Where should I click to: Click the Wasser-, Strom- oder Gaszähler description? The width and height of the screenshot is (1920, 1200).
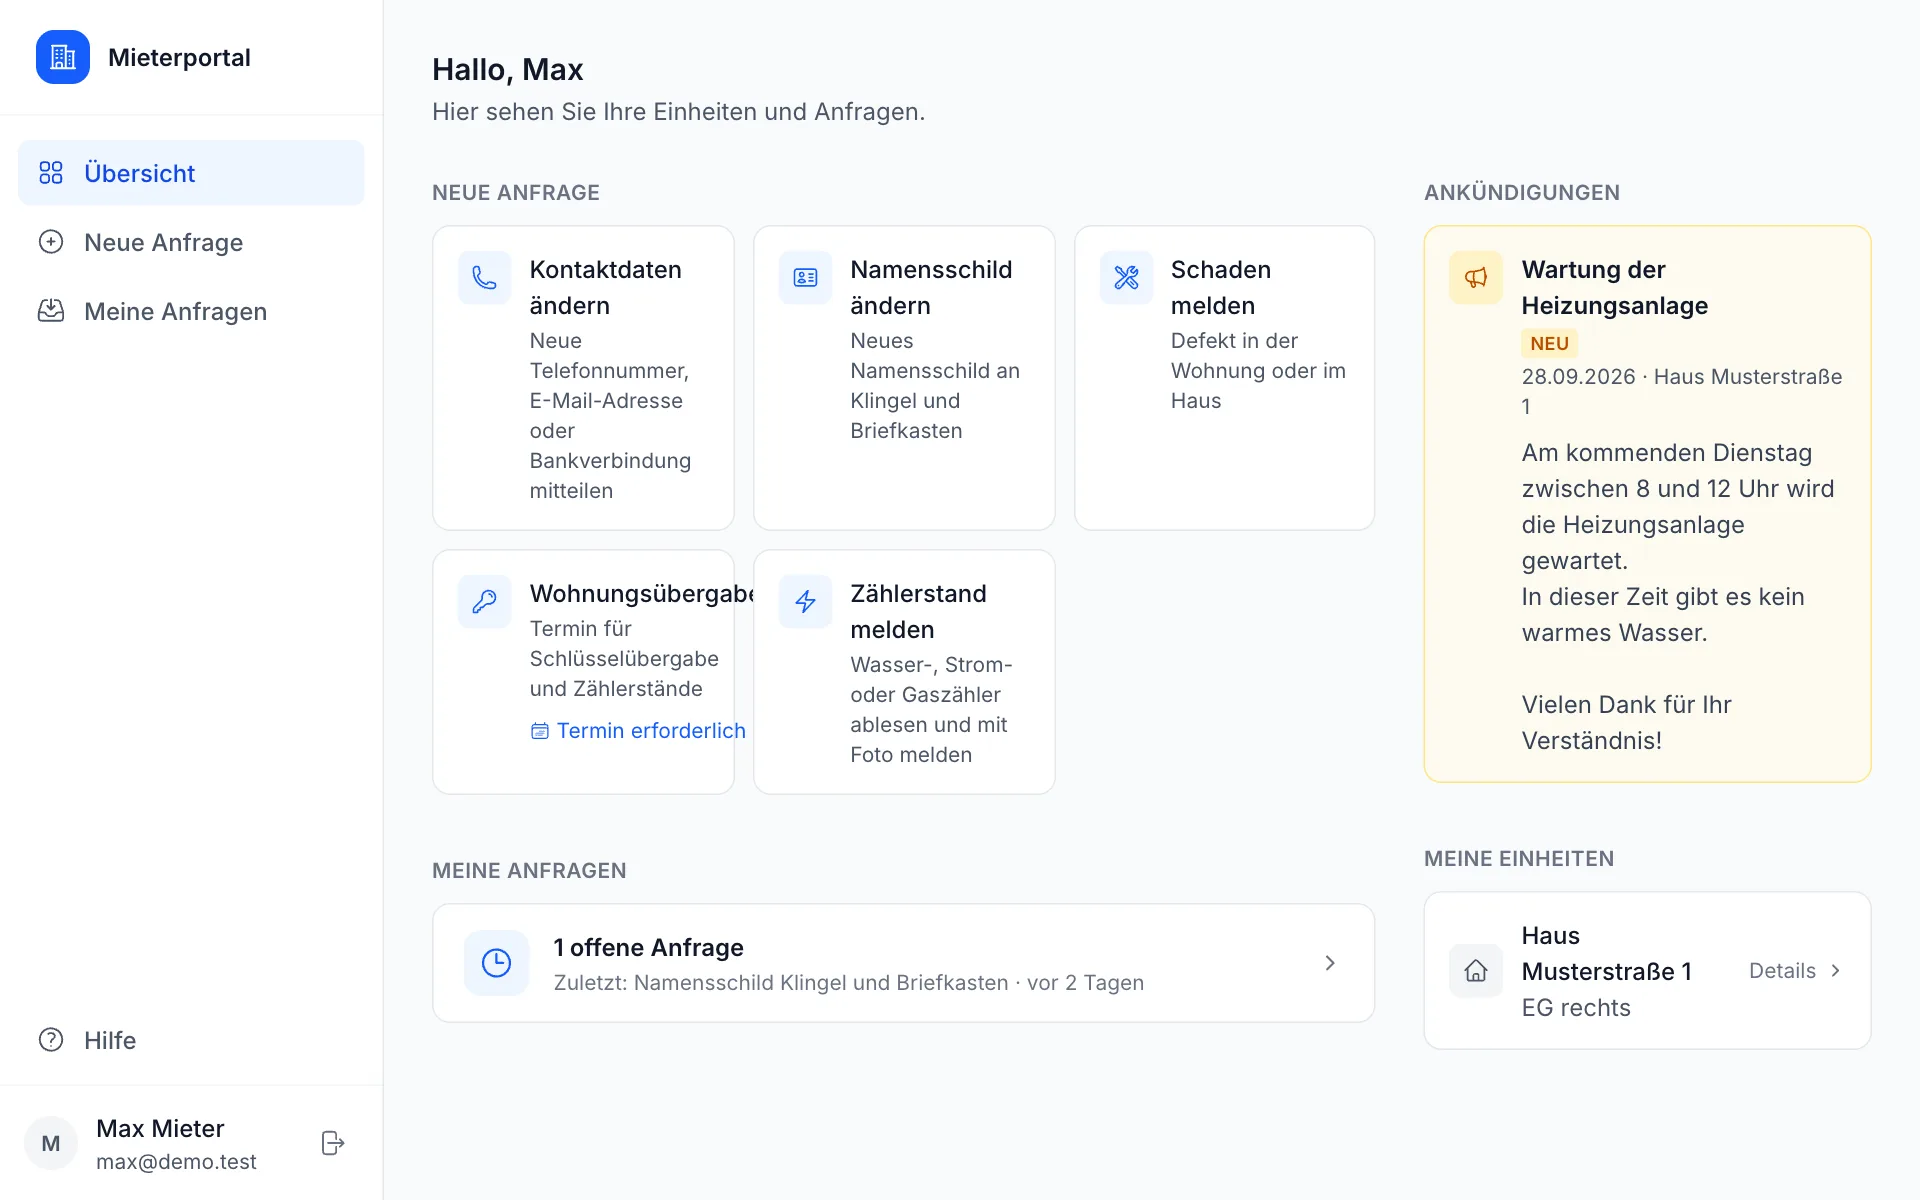pos(931,710)
